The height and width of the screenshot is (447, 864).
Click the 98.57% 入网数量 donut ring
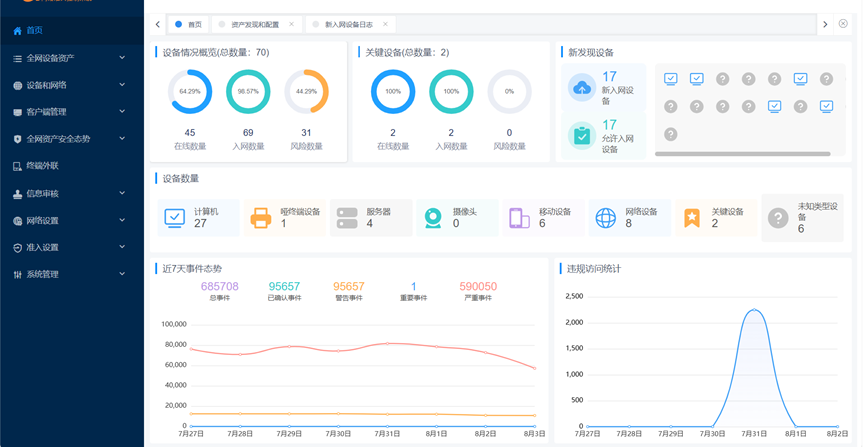tap(248, 91)
